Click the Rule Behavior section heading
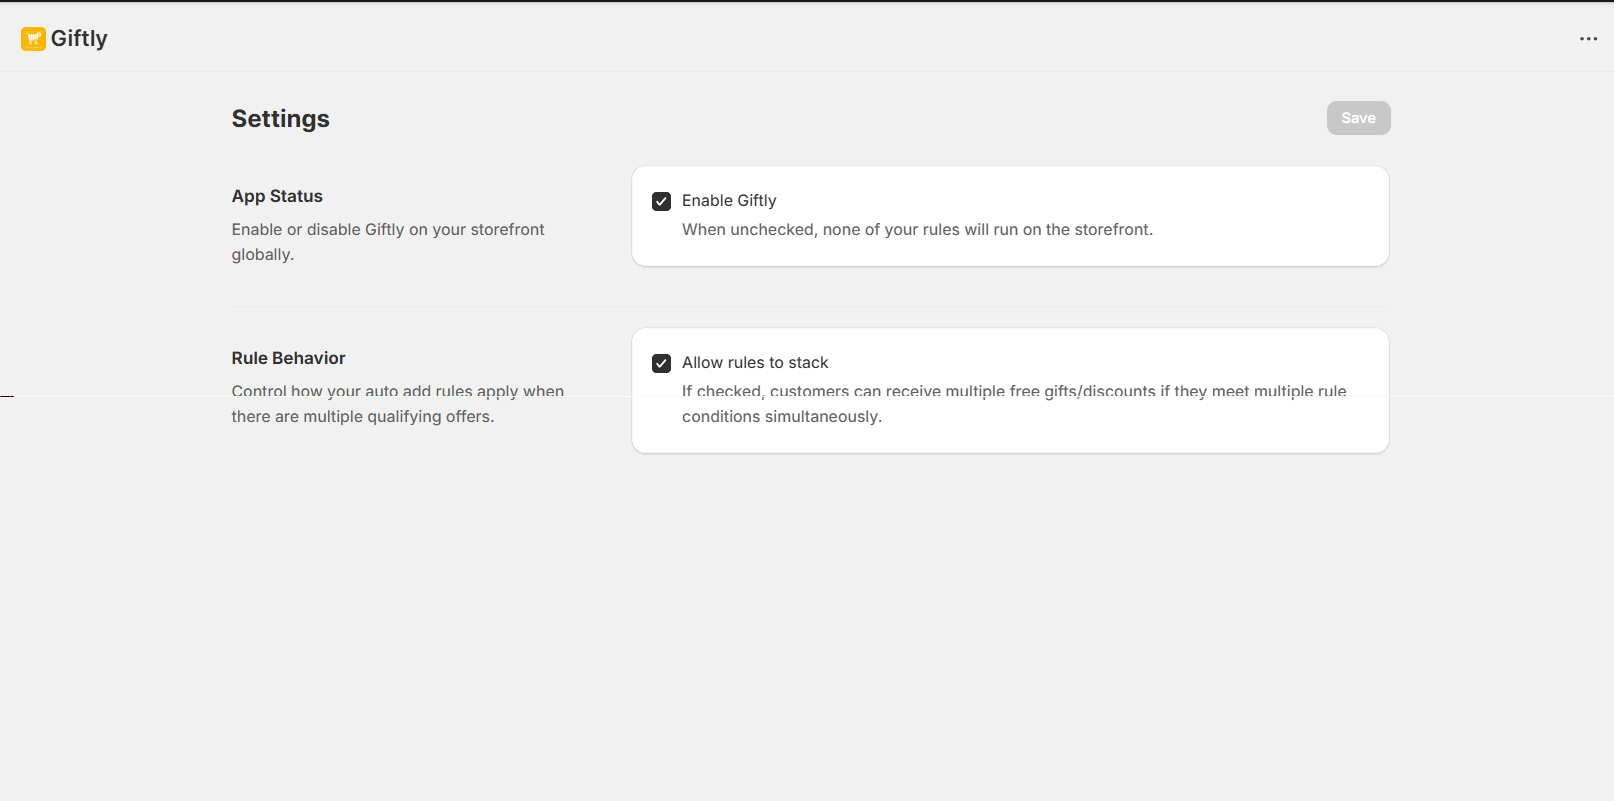 (x=288, y=359)
